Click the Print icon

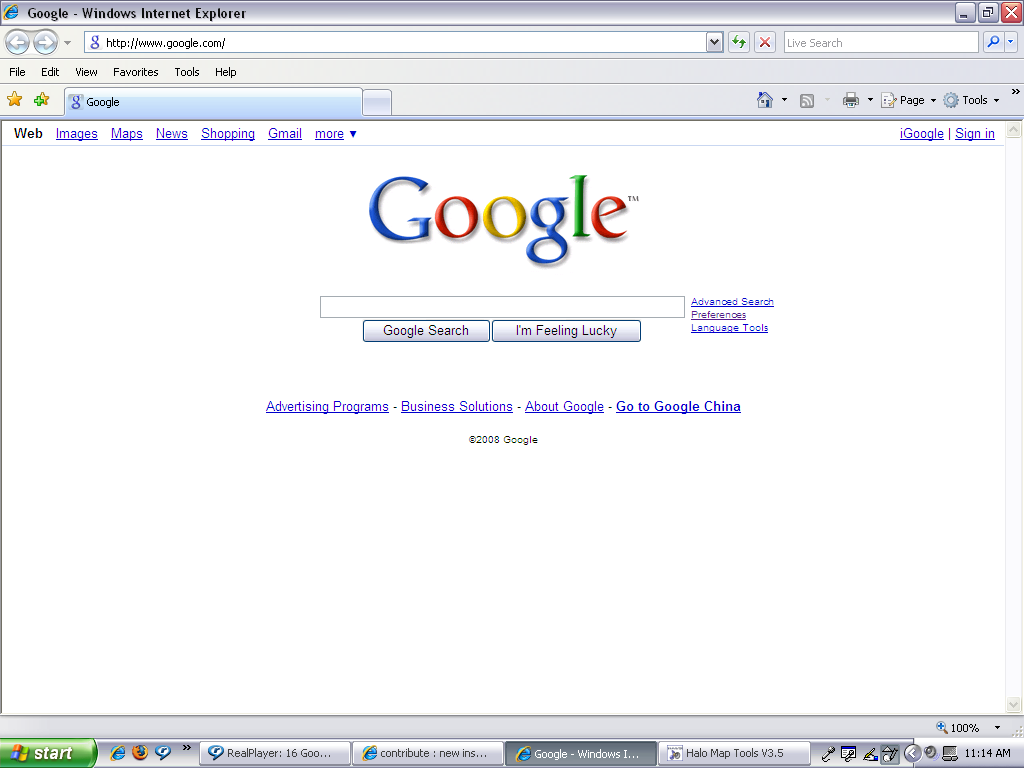850,100
